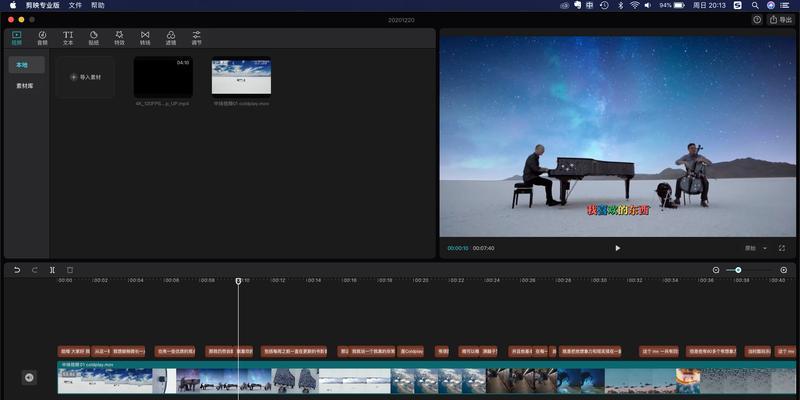Click the Siri menu bar icon
The height and width of the screenshot is (400, 800).
tap(771, 5)
